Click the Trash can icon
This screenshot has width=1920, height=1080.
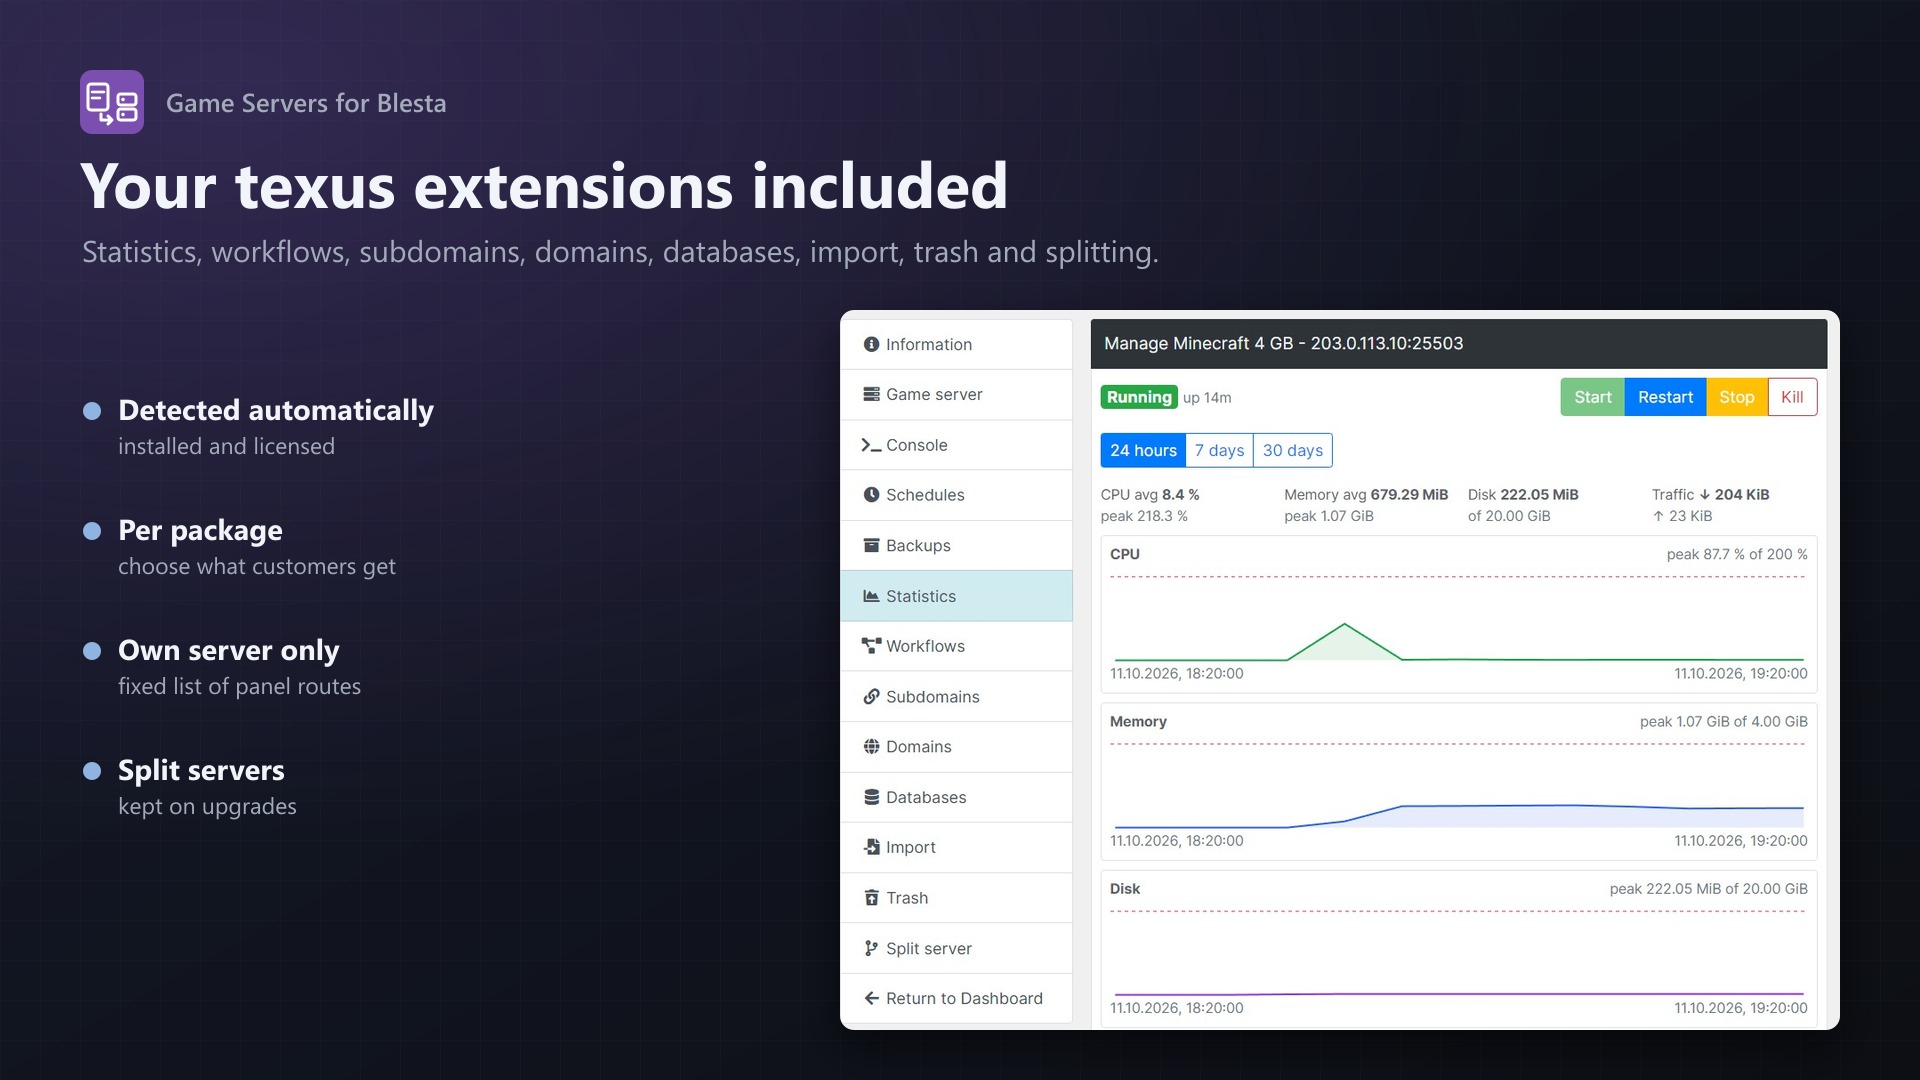click(x=871, y=898)
